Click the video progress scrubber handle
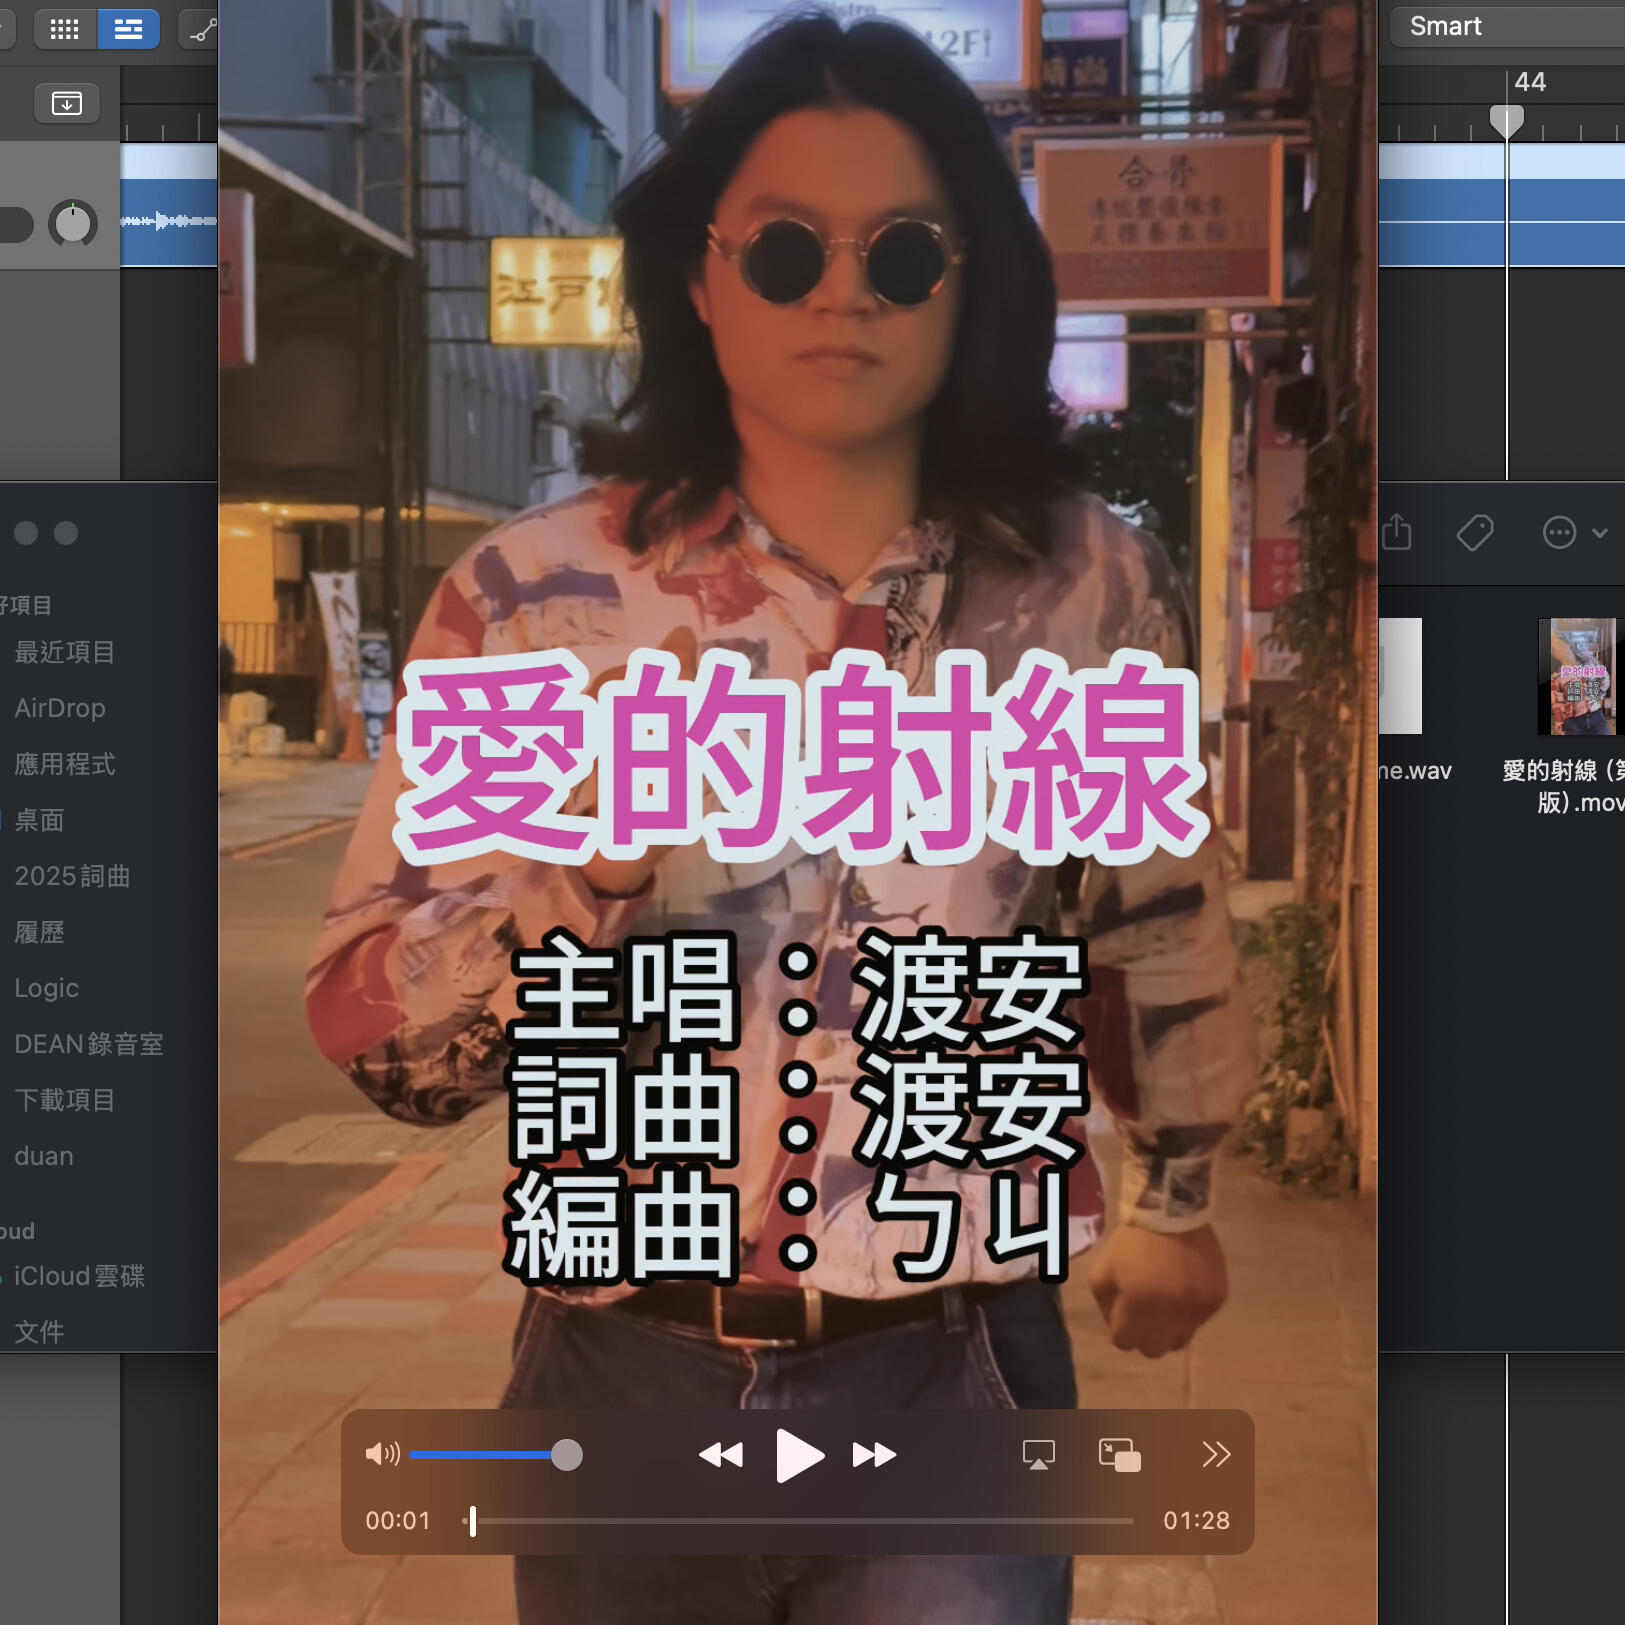Viewport: 1625px width, 1625px height. pyautogui.click(x=473, y=1521)
